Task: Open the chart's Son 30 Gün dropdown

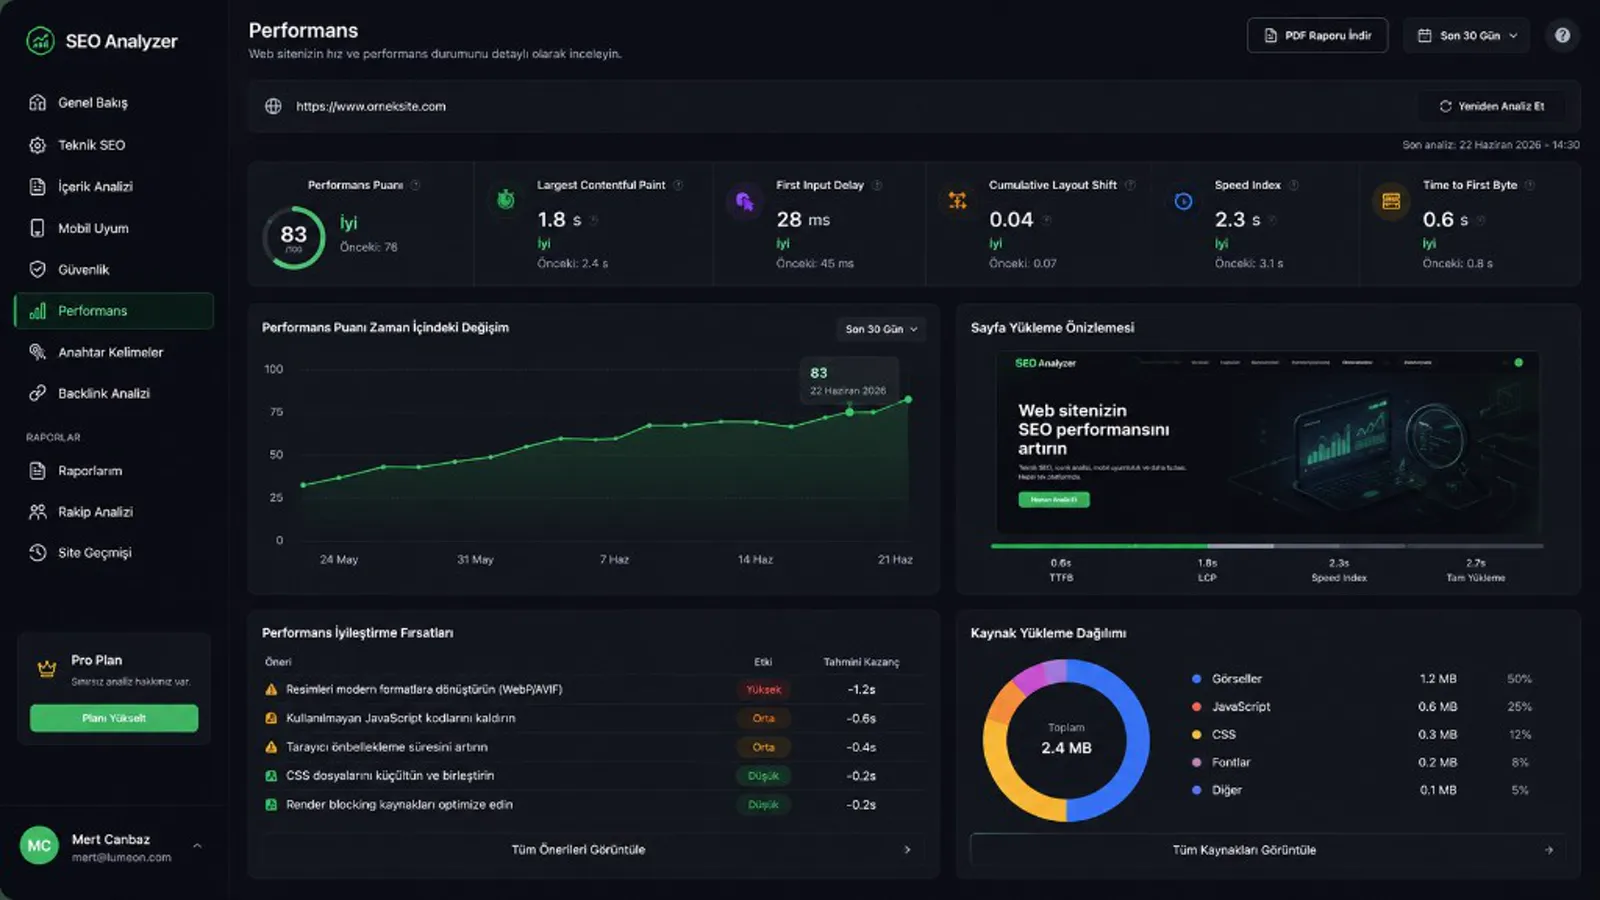Action: (881, 329)
